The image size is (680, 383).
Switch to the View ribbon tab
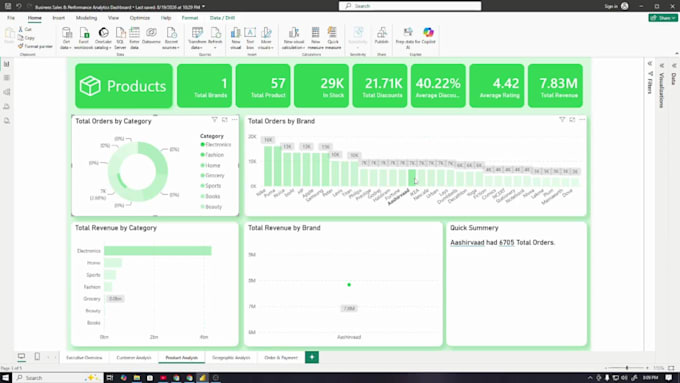coord(113,18)
